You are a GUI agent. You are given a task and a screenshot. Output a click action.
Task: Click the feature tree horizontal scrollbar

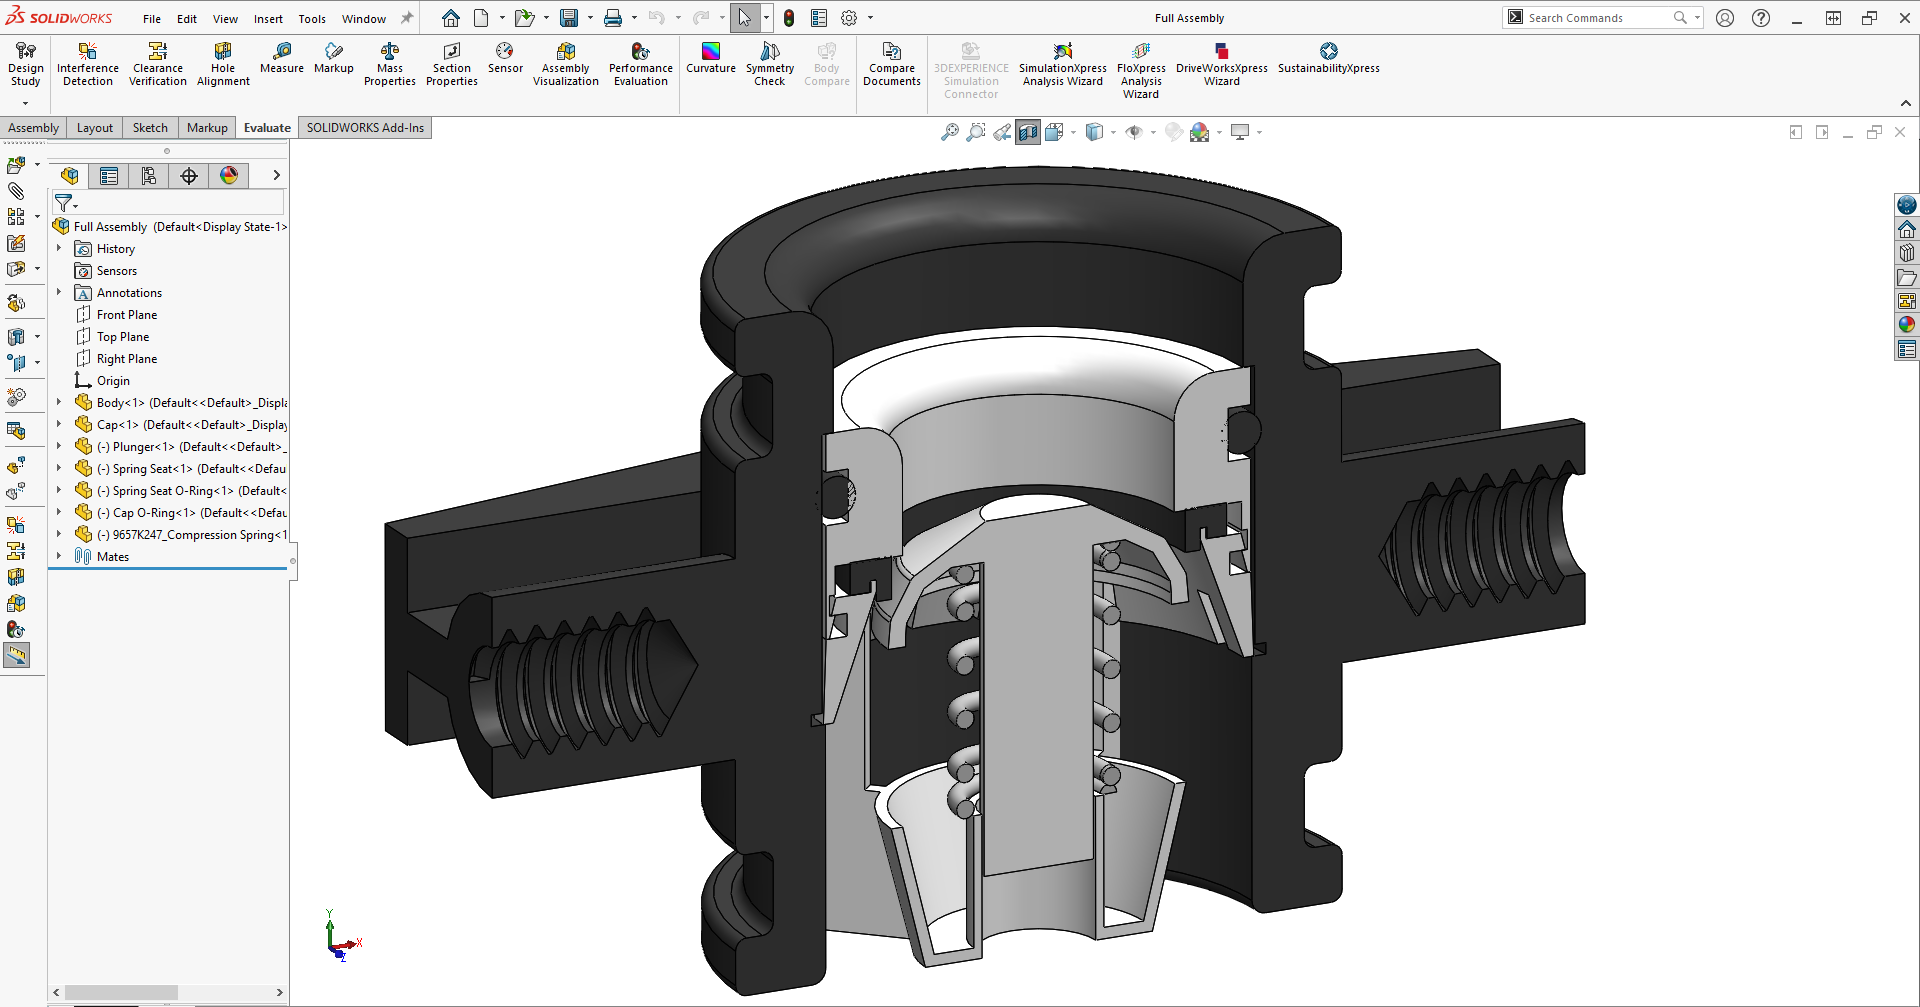[122, 992]
